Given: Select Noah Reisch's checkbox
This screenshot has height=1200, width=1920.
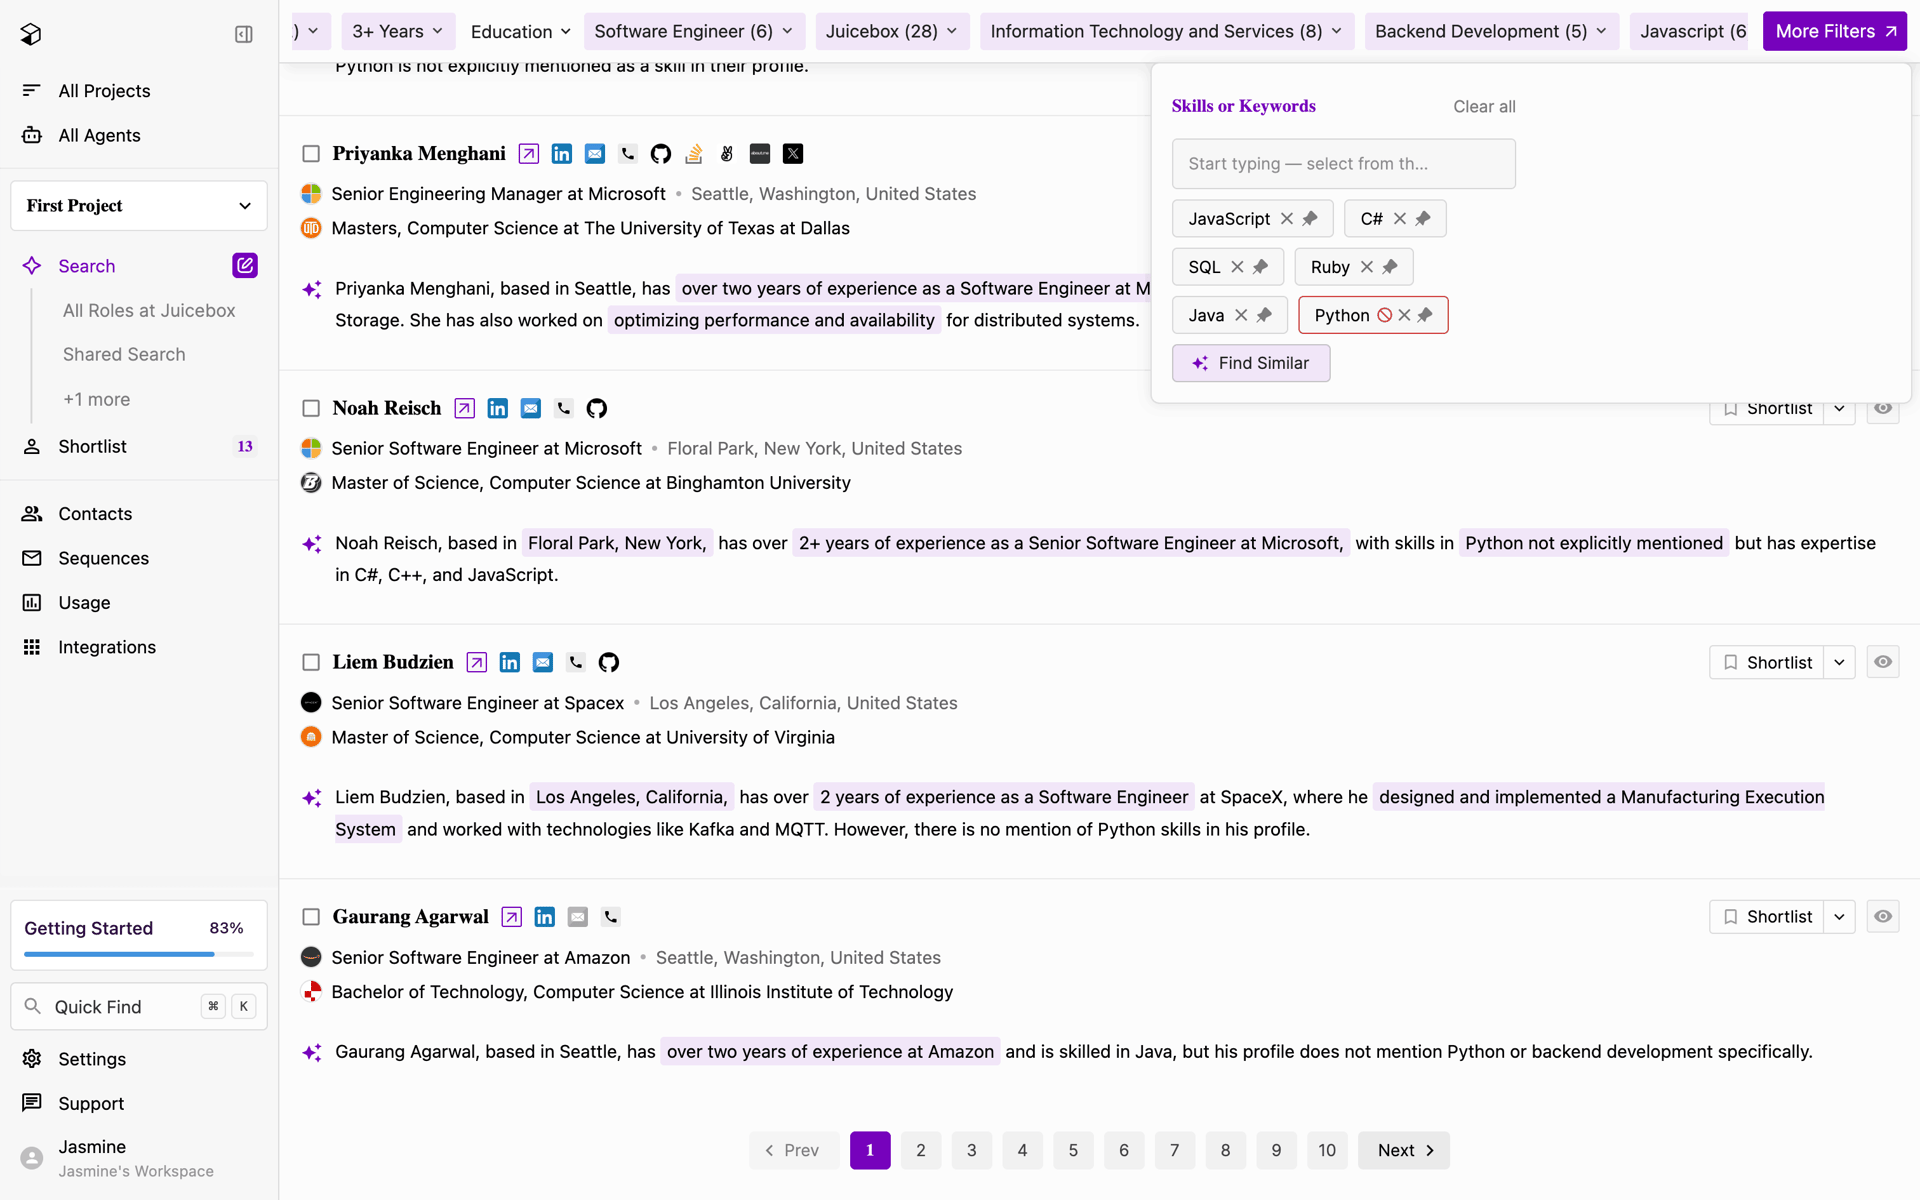Looking at the screenshot, I should pos(311,408).
